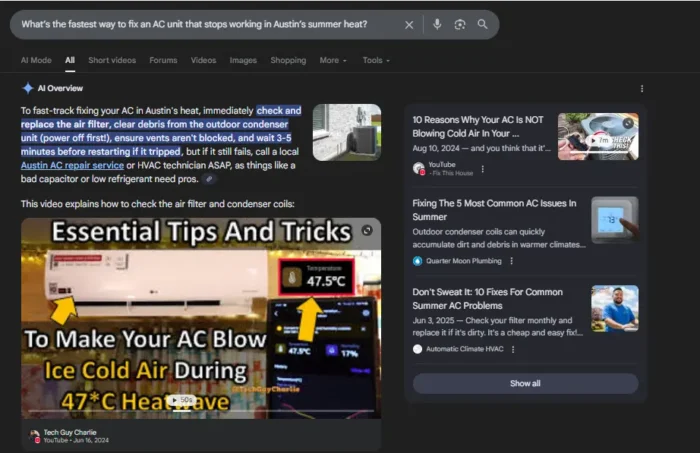Viewport: 700px width, 453px height.
Task: Open AI Overview three-dot options menu
Action: (x=642, y=88)
